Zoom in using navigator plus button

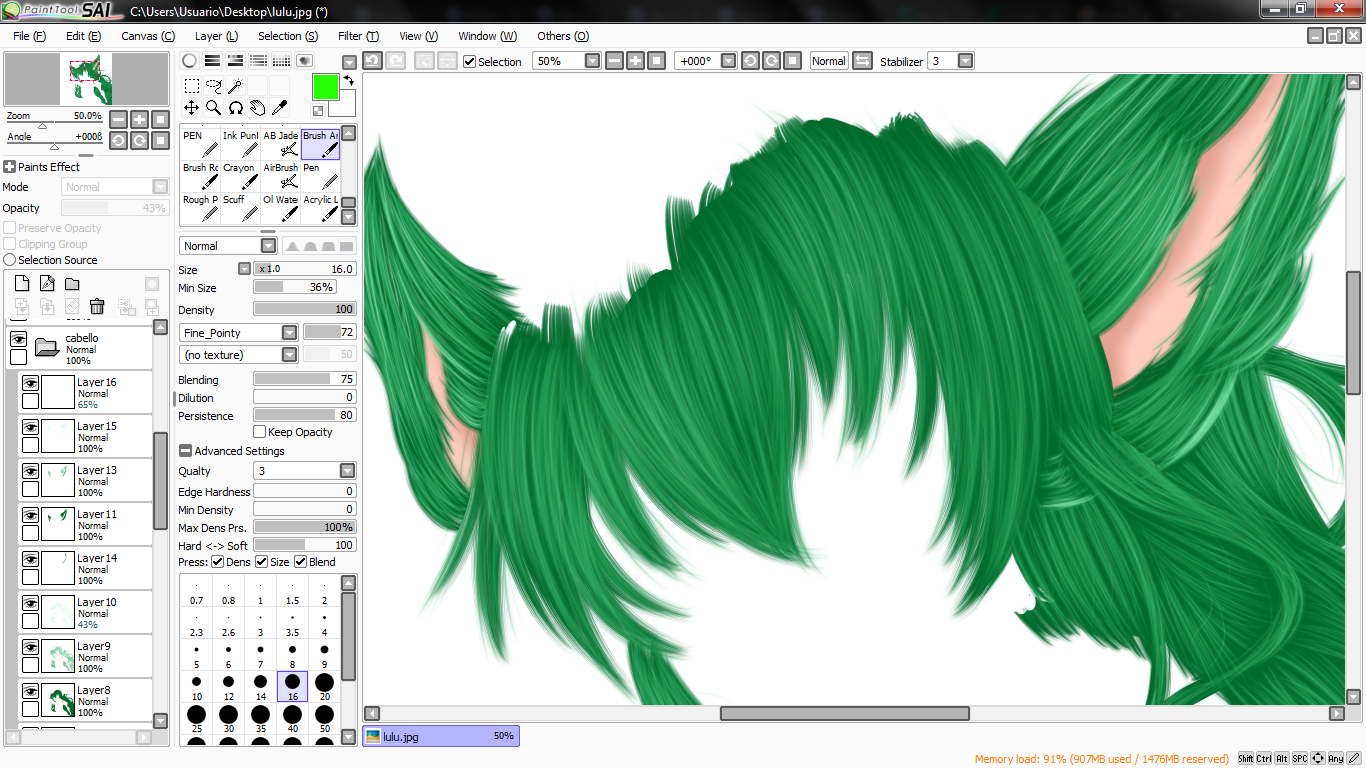tap(139, 119)
